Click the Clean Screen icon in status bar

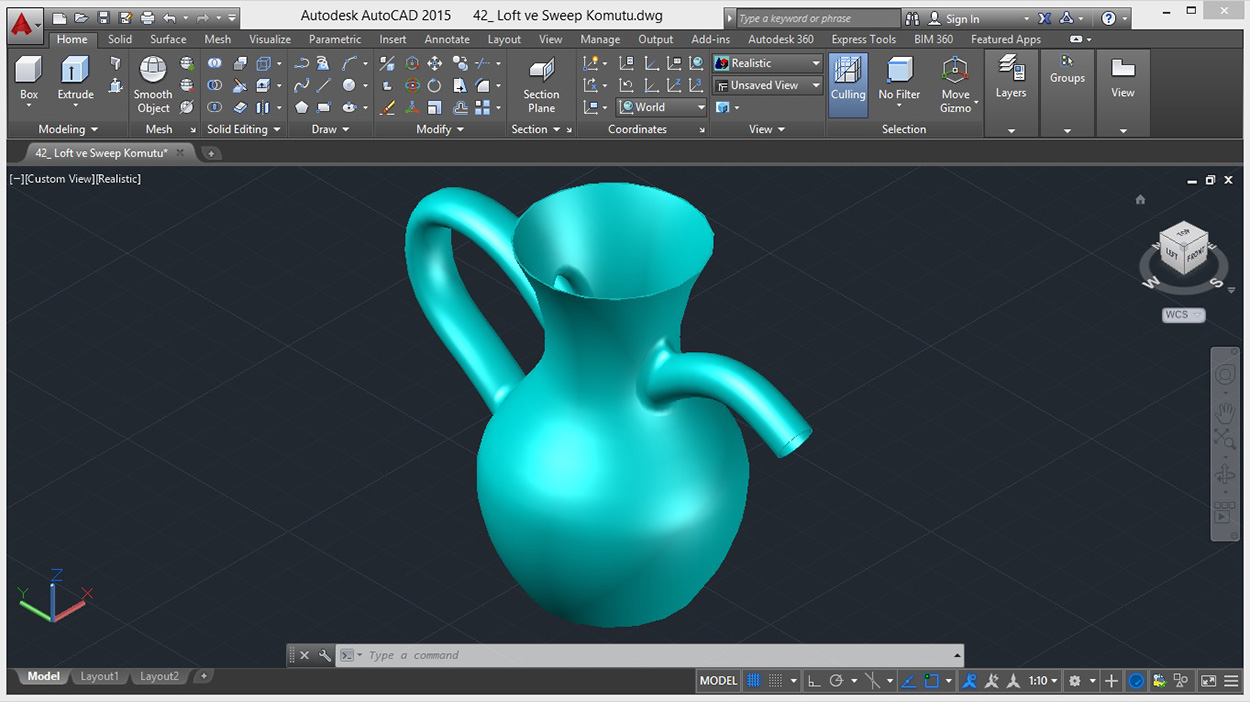pos(1208,681)
